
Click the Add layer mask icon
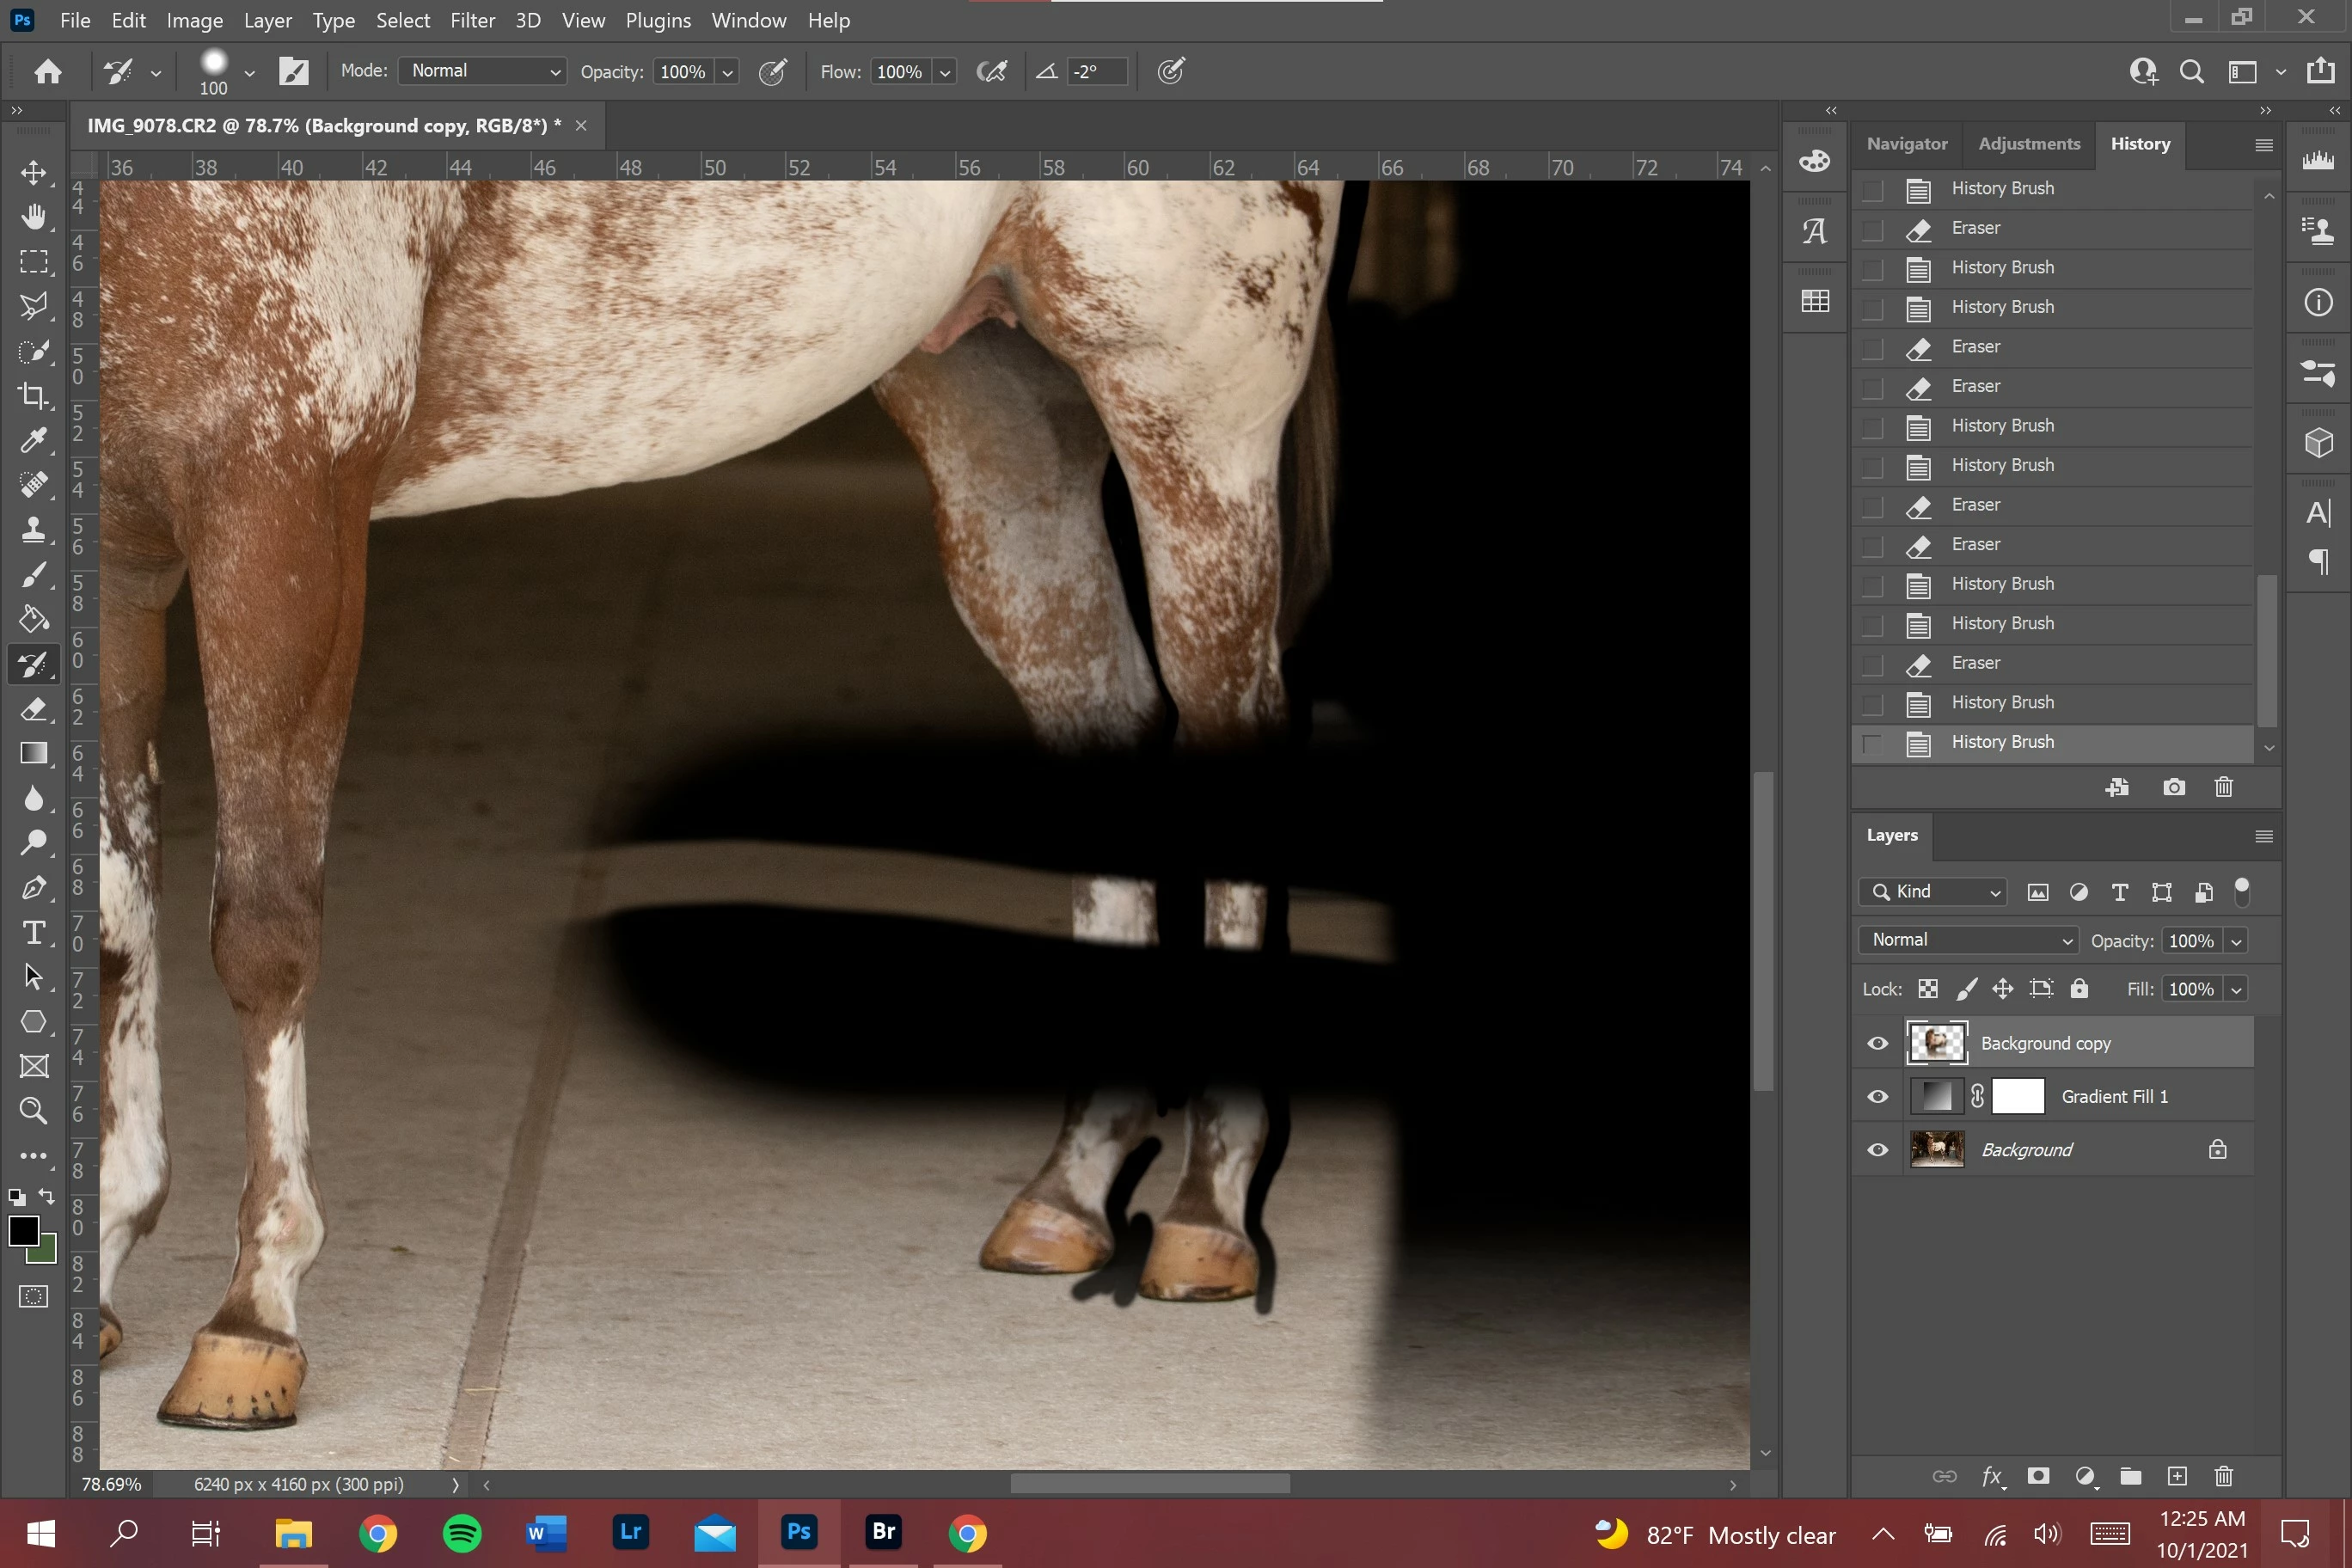pos(2038,1476)
